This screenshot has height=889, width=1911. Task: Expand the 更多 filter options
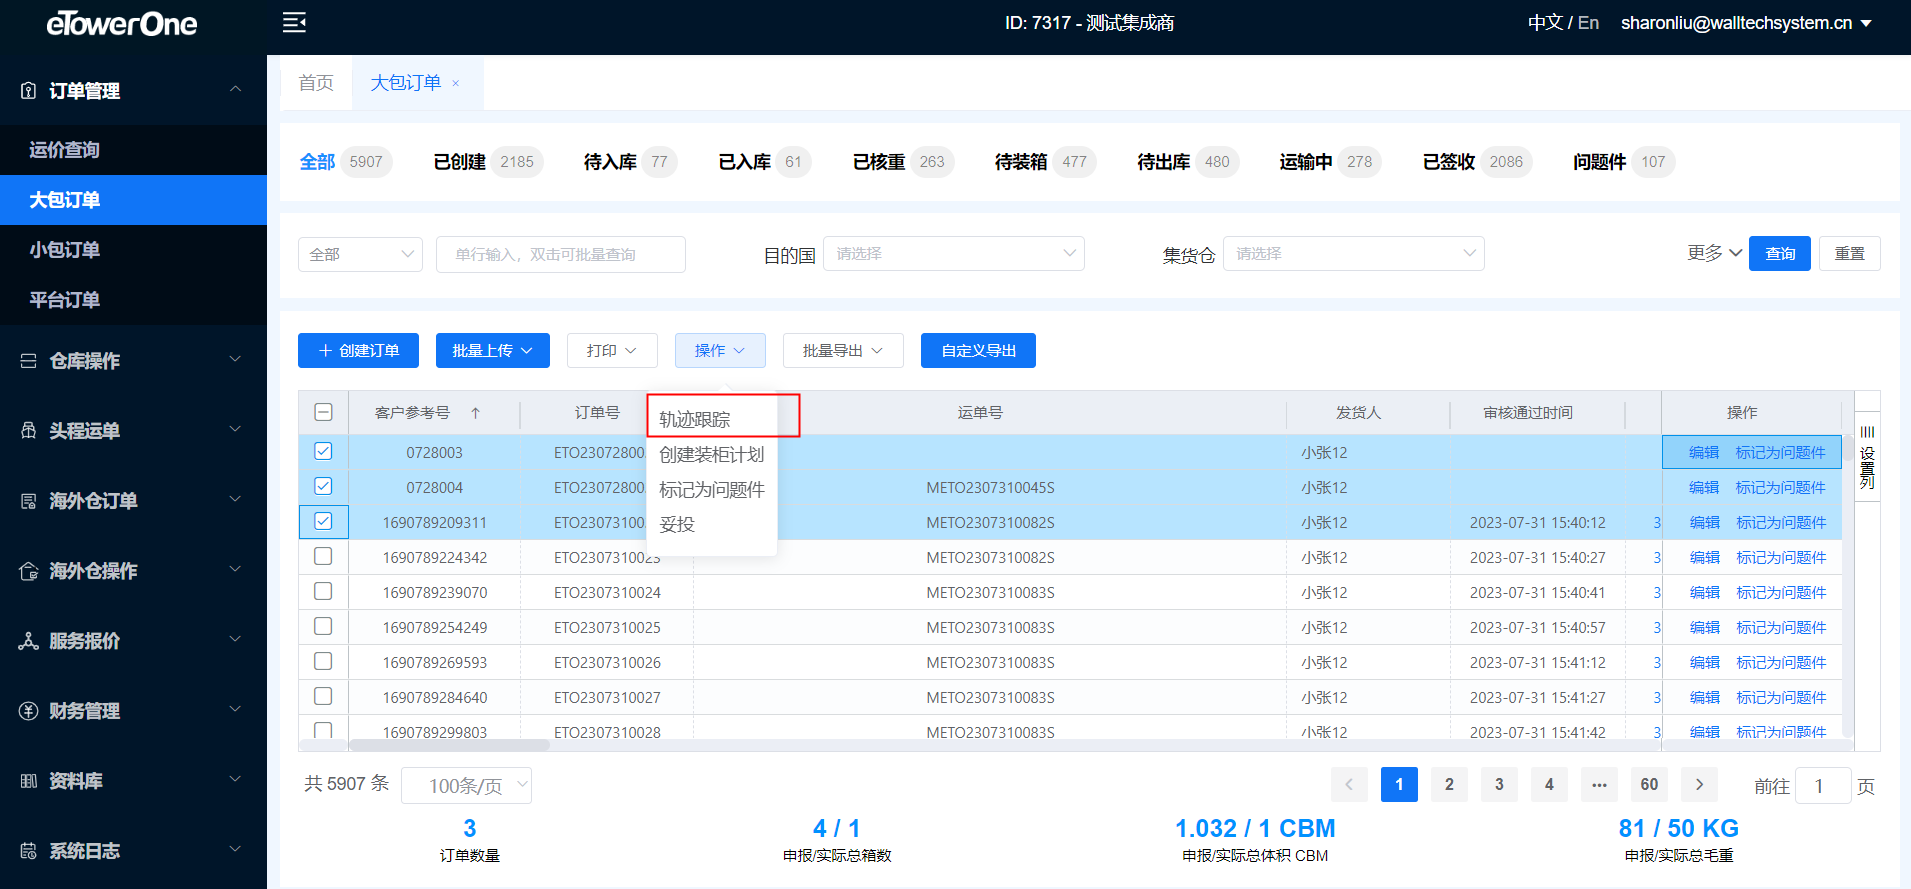(1714, 253)
